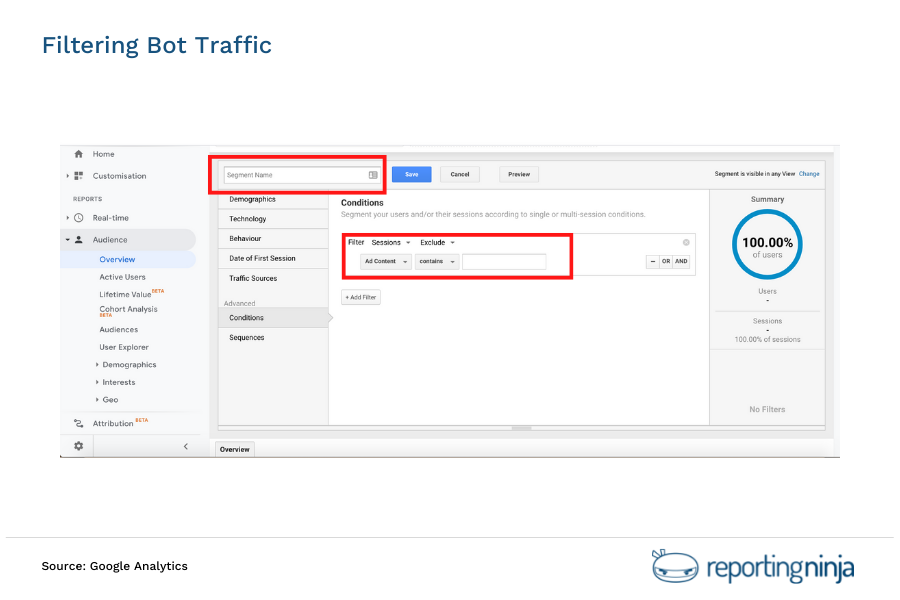Click the AND button
The width and height of the screenshot is (900, 600).
coord(681,261)
